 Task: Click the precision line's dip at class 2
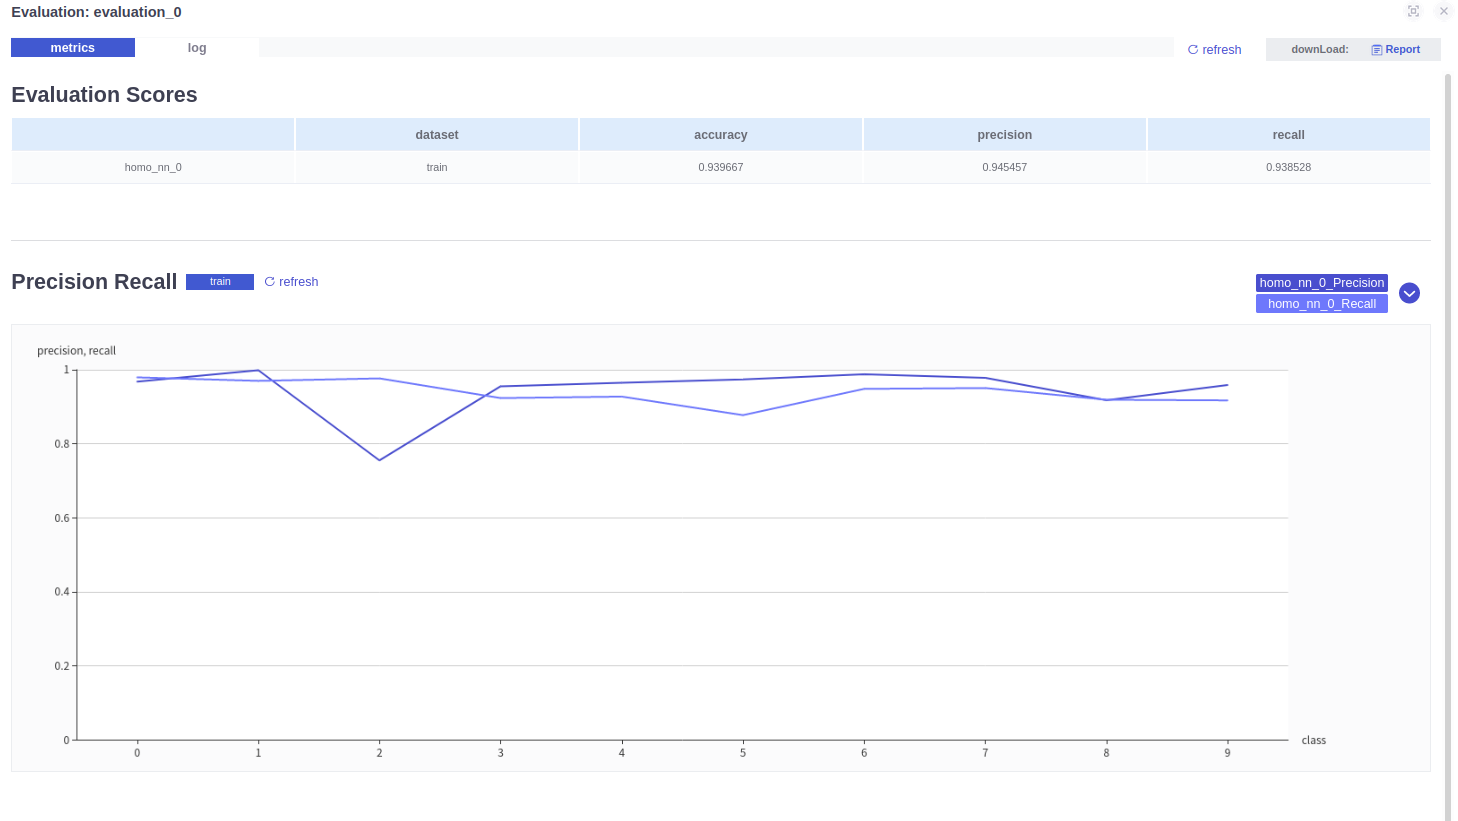click(x=379, y=460)
